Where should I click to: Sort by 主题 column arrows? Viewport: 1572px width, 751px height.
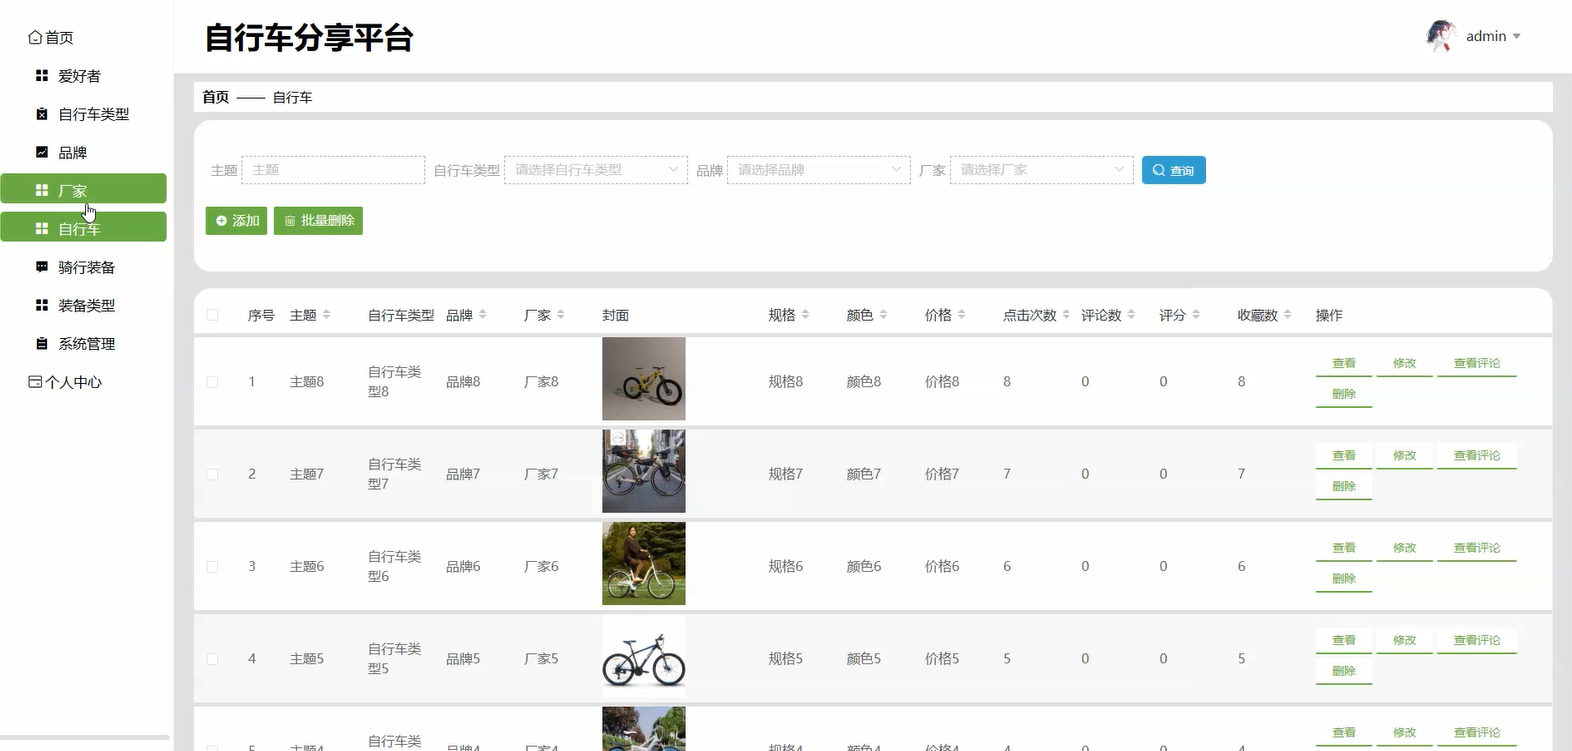[x=326, y=315]
